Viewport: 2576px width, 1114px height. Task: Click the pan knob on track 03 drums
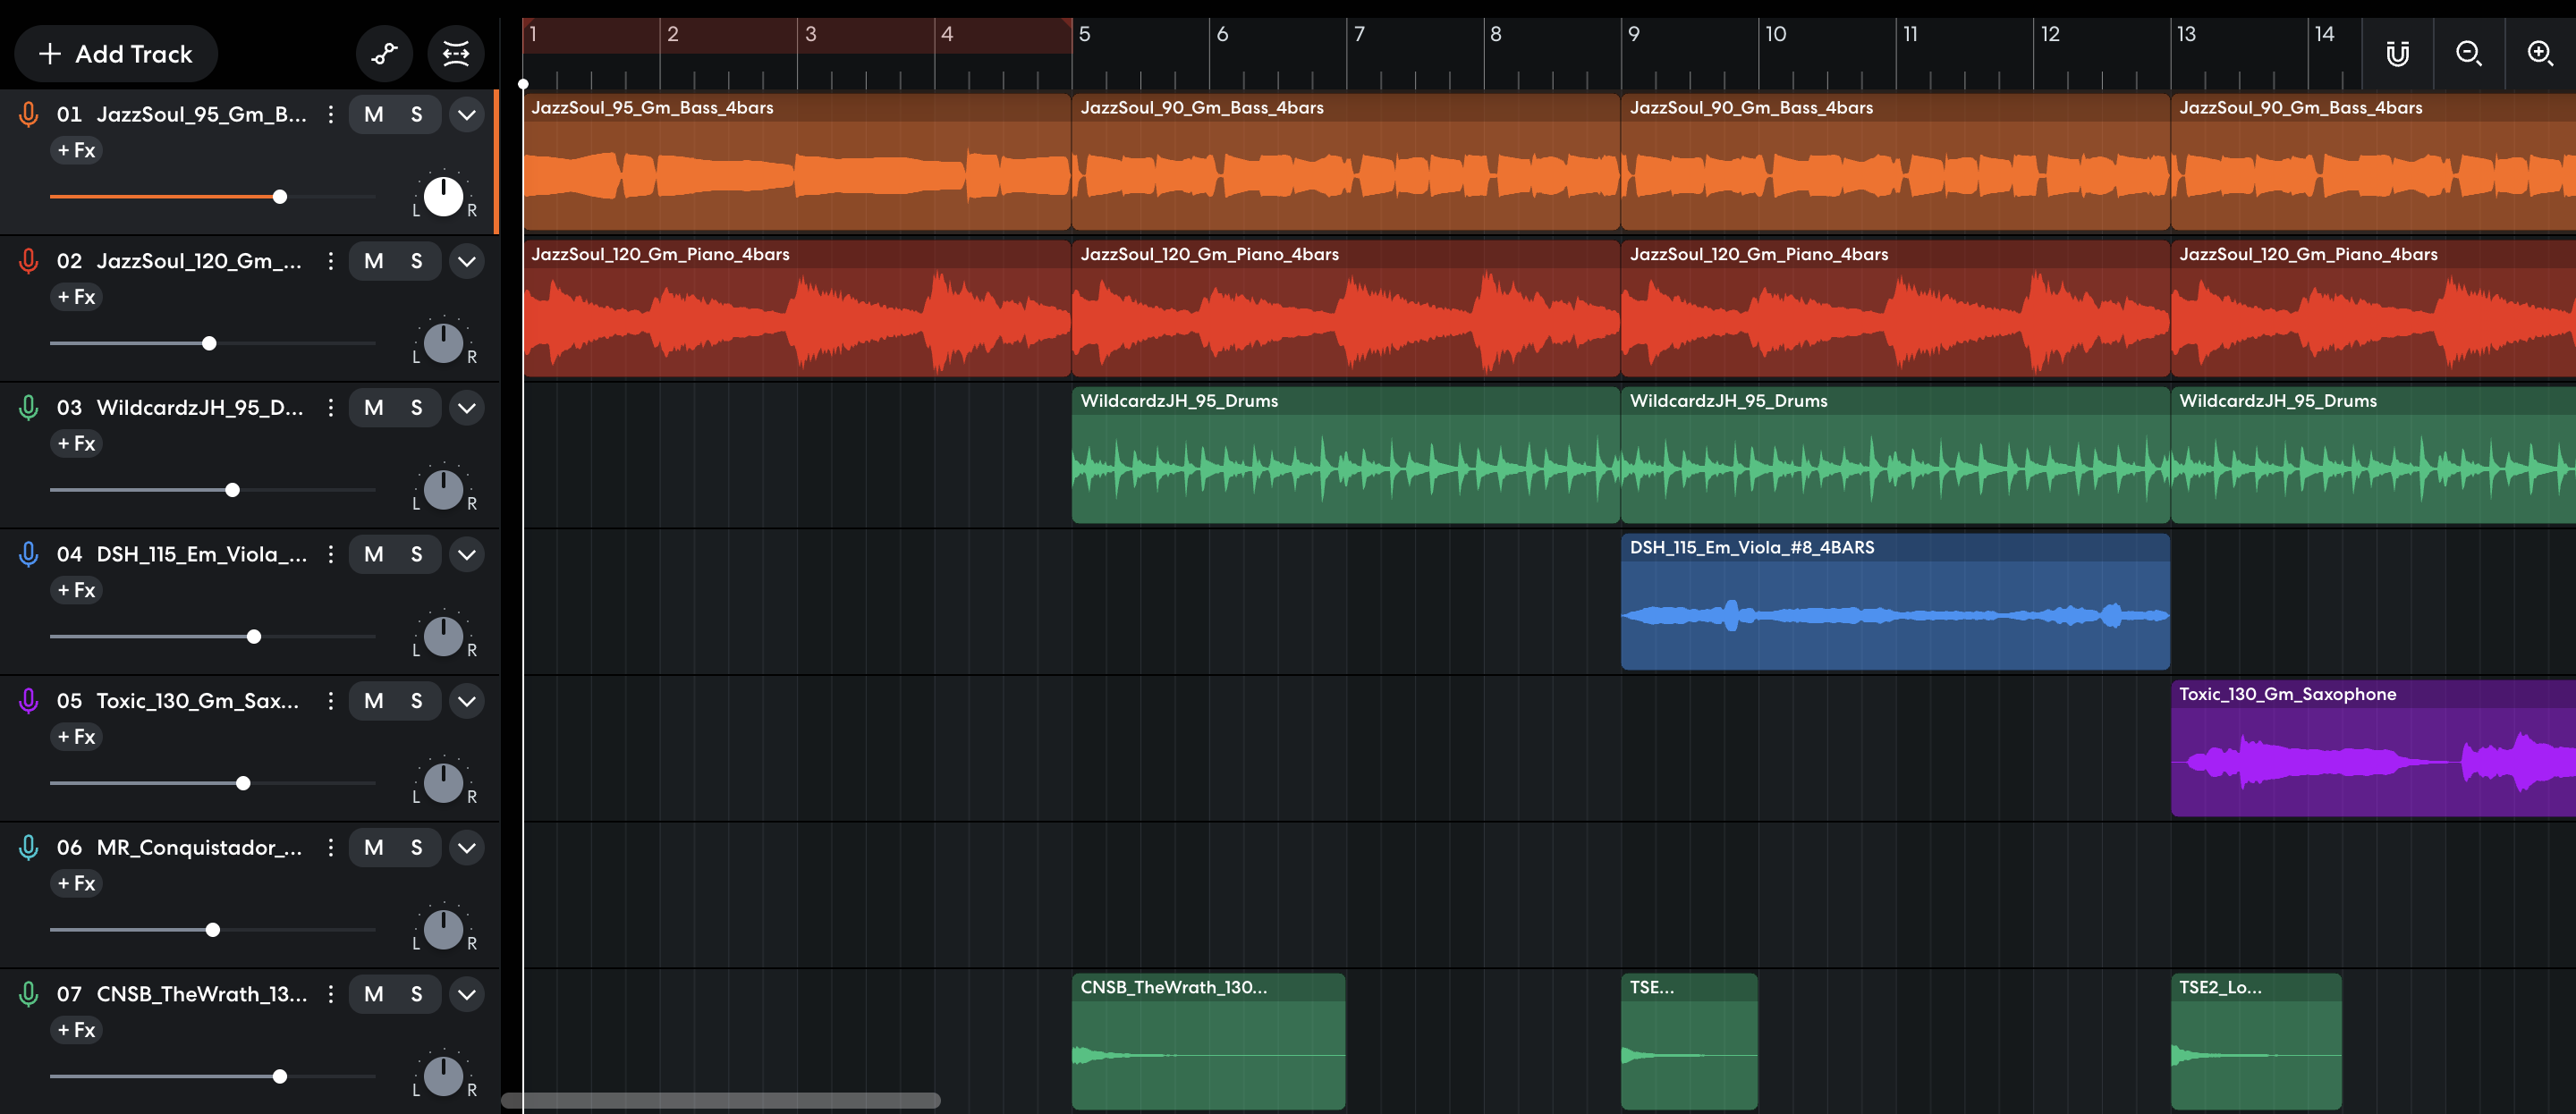tap(443, 489)
